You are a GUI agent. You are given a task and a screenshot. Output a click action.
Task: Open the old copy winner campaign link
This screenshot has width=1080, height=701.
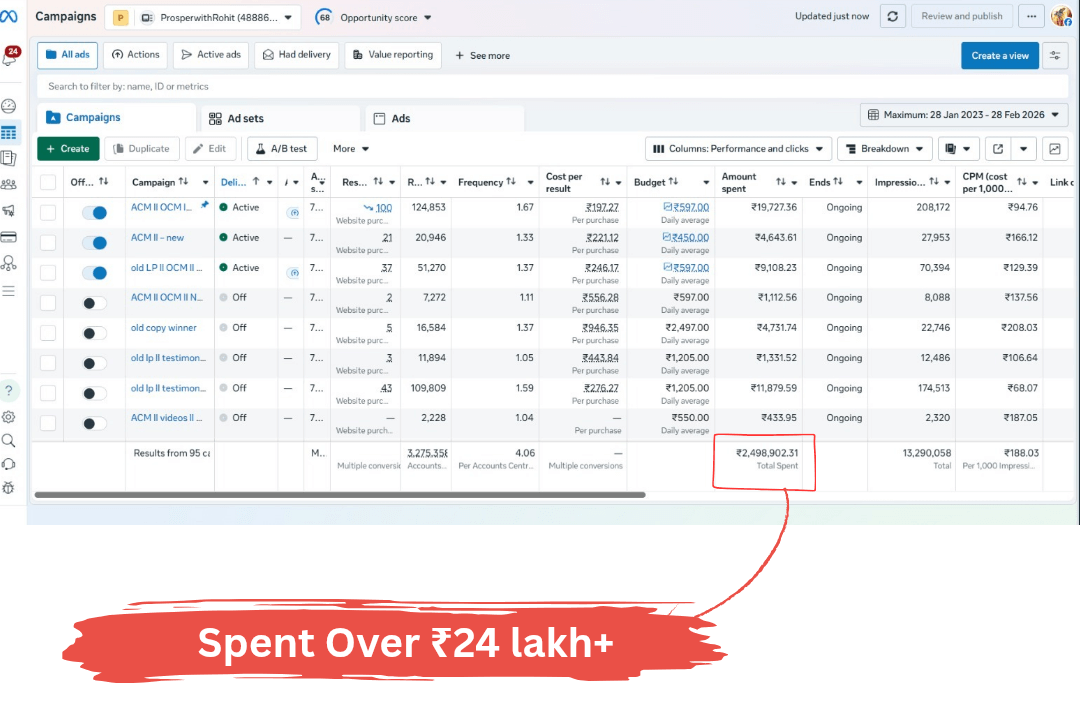164,328
